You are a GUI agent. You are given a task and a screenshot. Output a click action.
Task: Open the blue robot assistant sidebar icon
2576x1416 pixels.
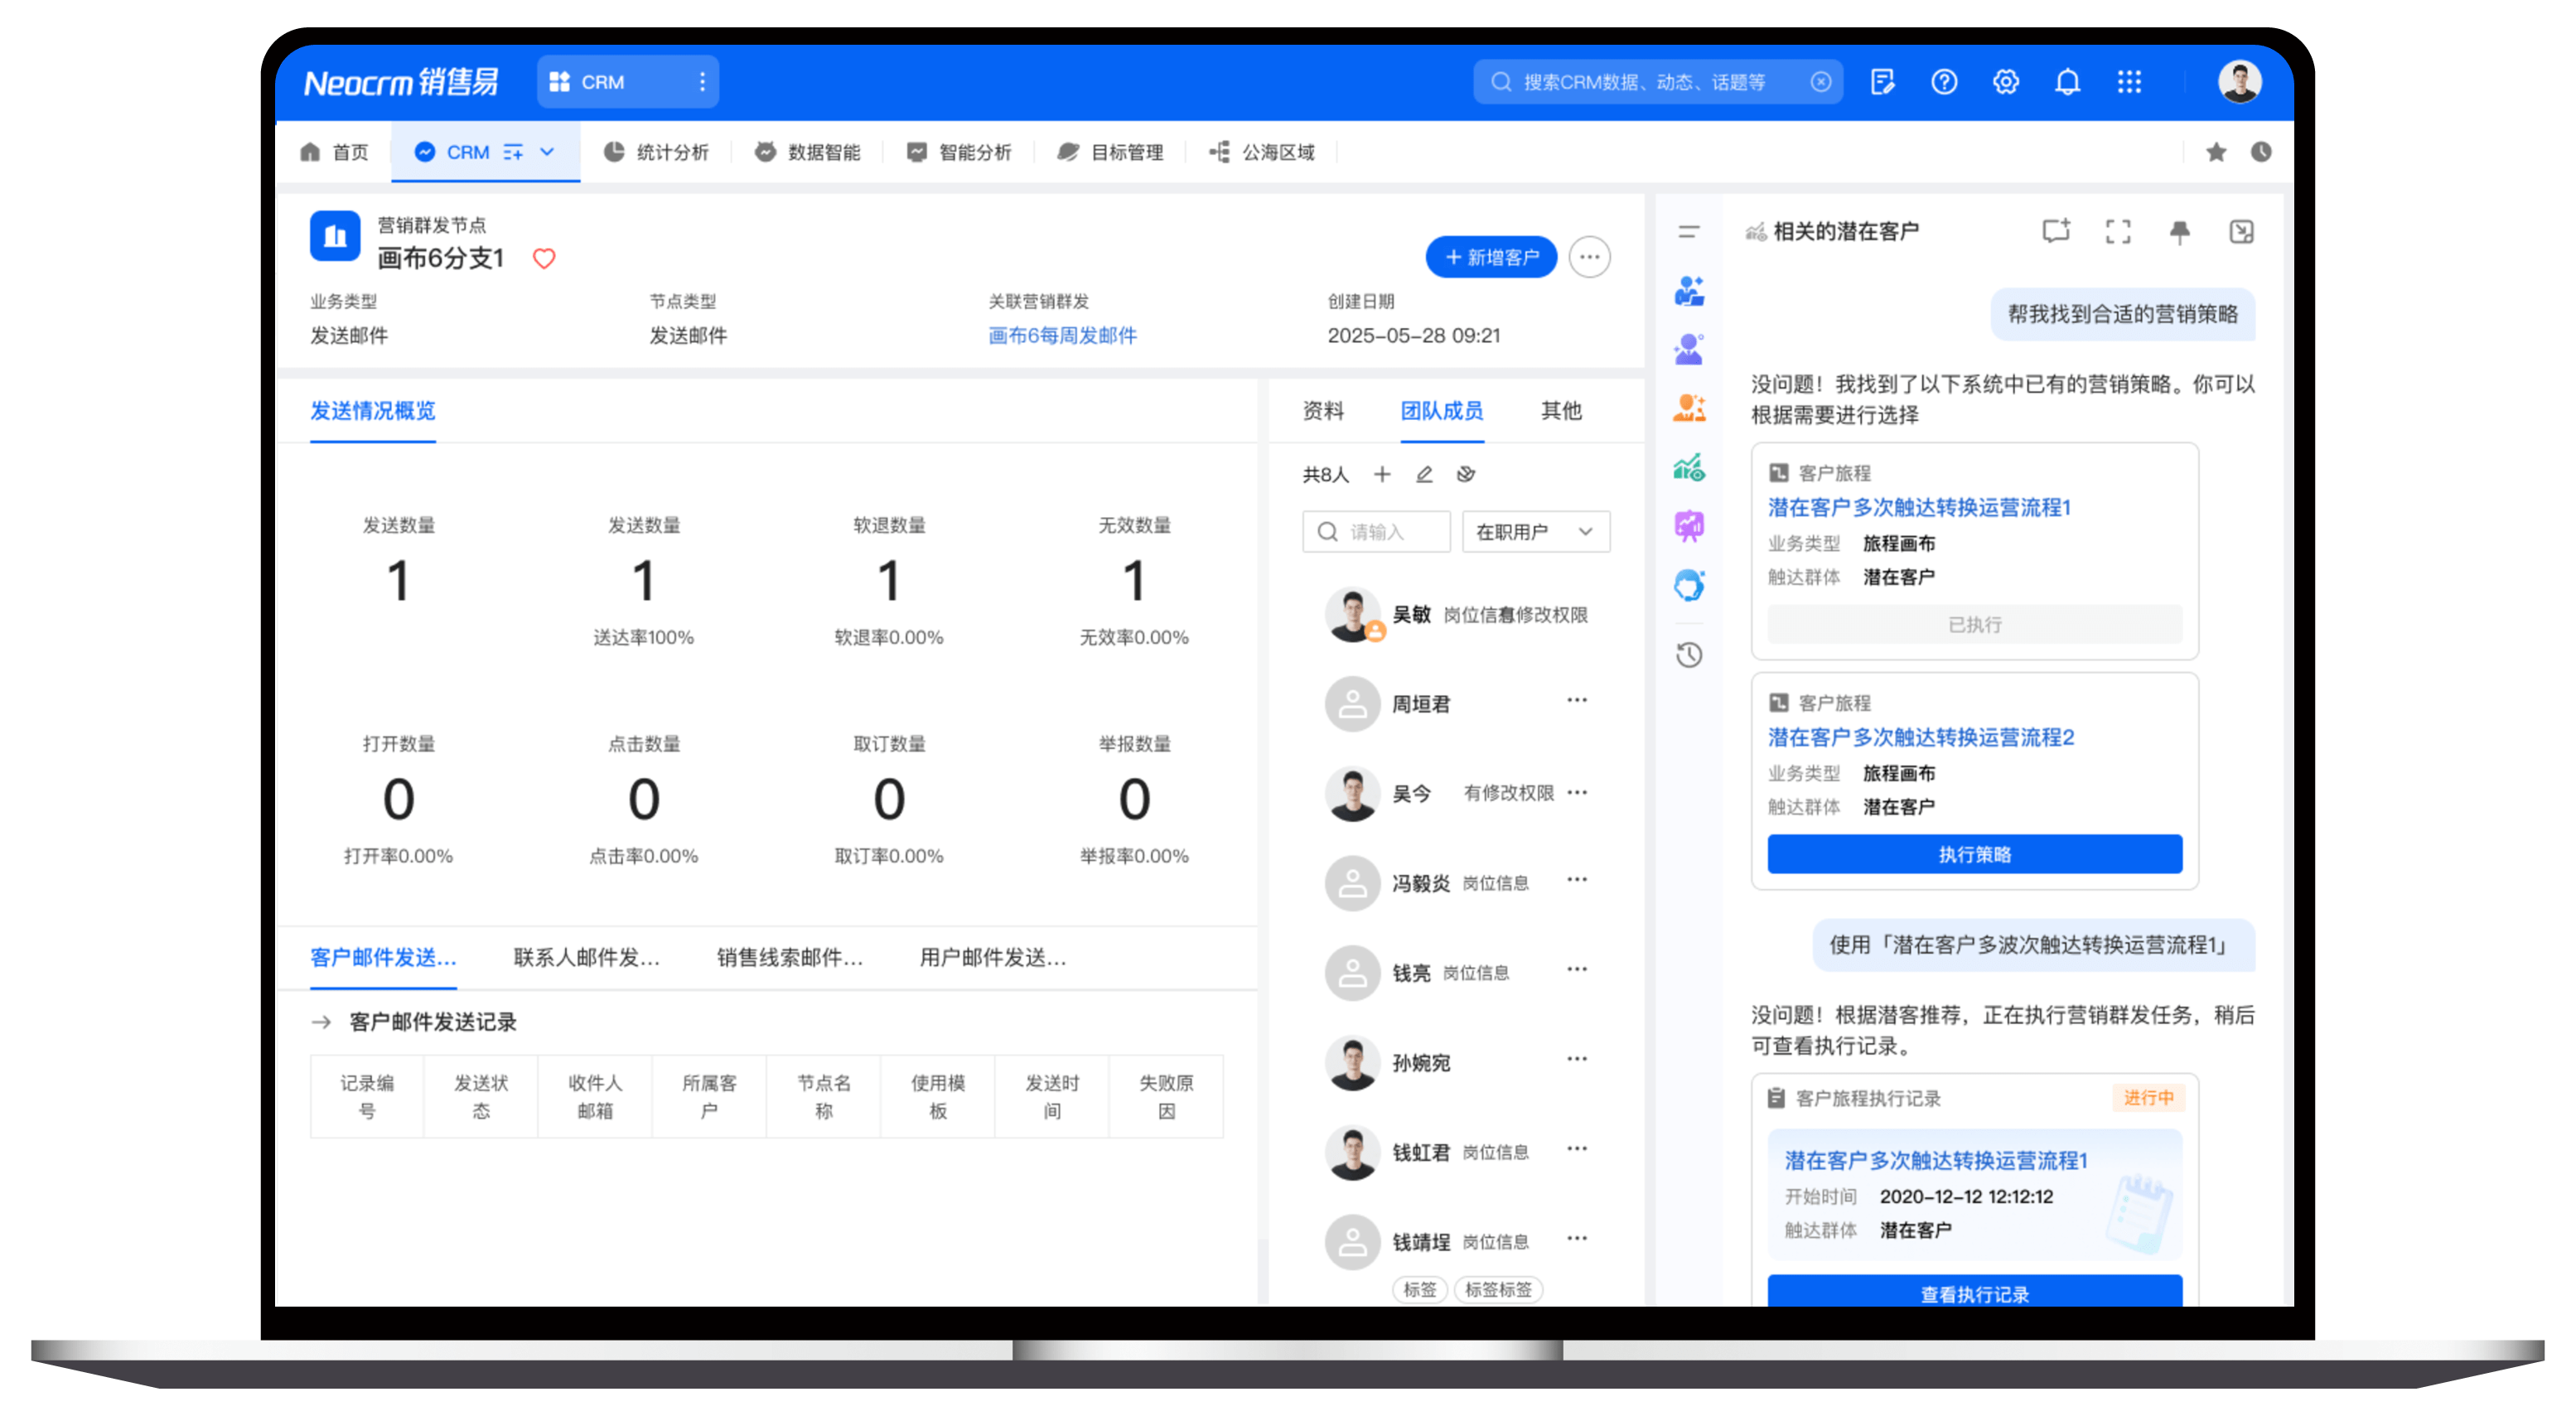1689,585
